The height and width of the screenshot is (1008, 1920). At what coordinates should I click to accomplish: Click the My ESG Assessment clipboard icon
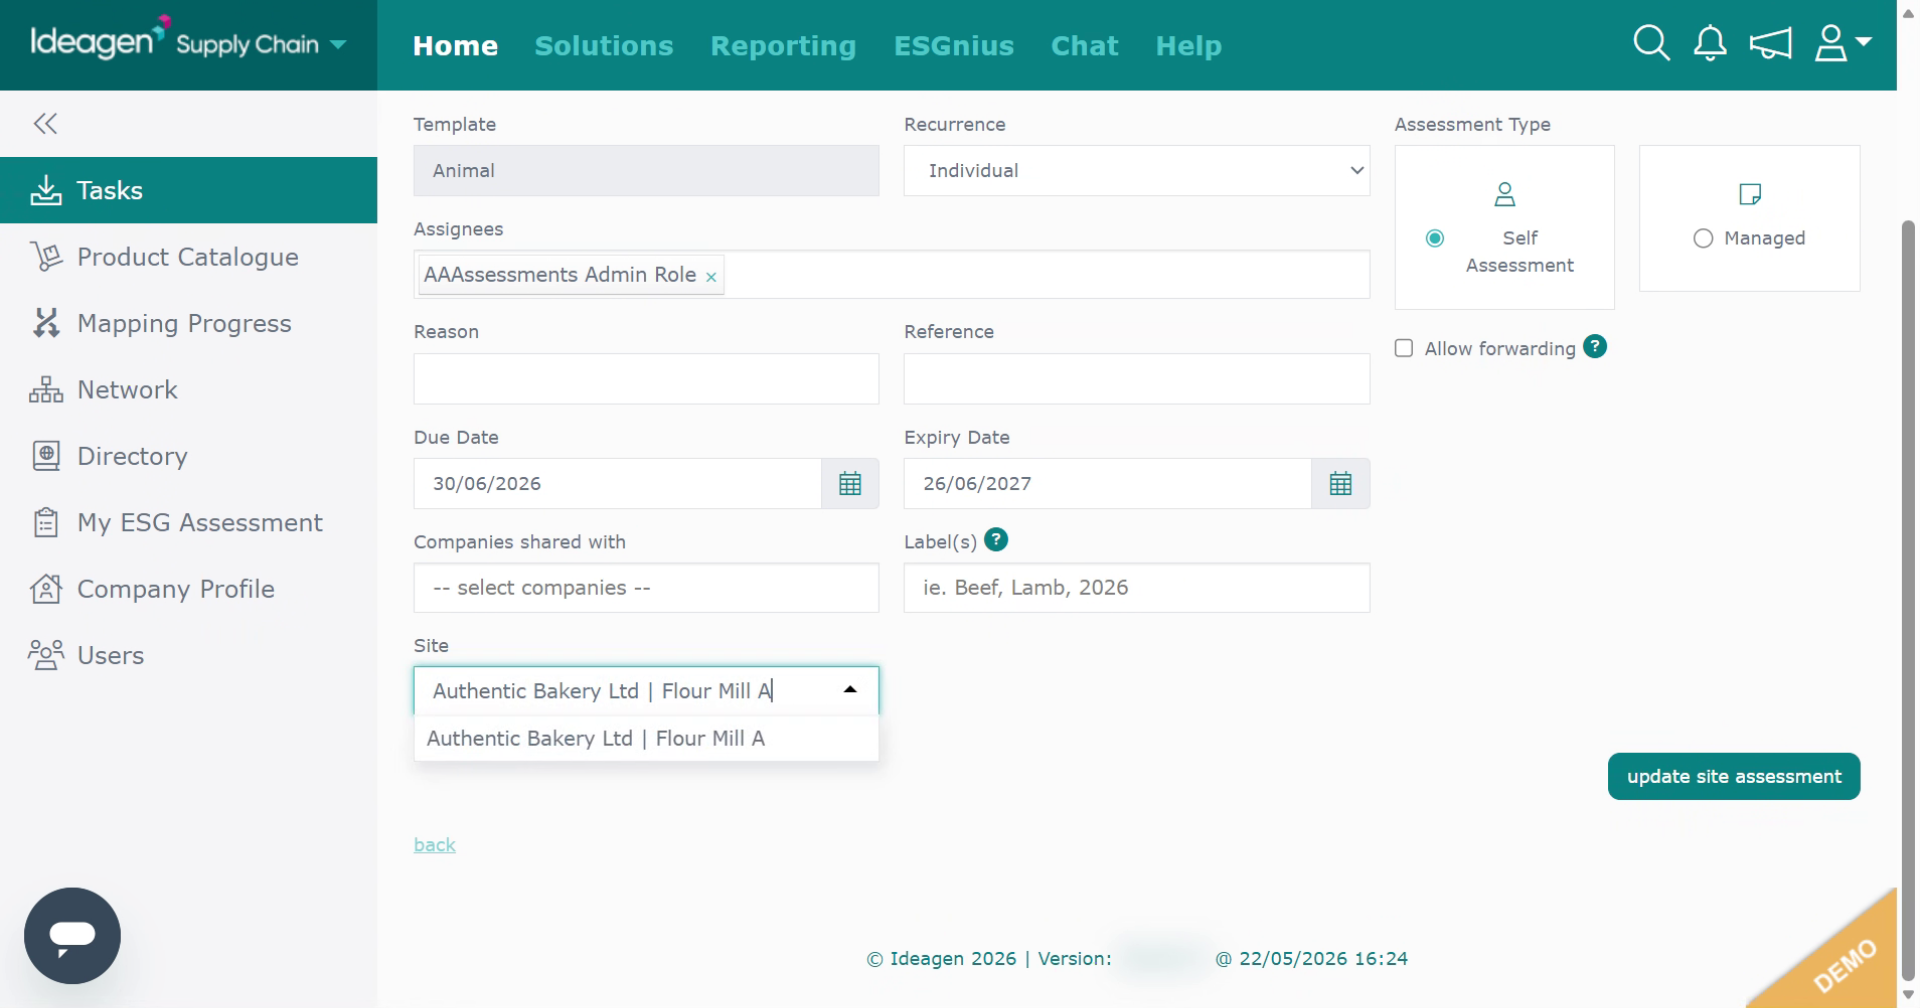click(x=46, y=522)
